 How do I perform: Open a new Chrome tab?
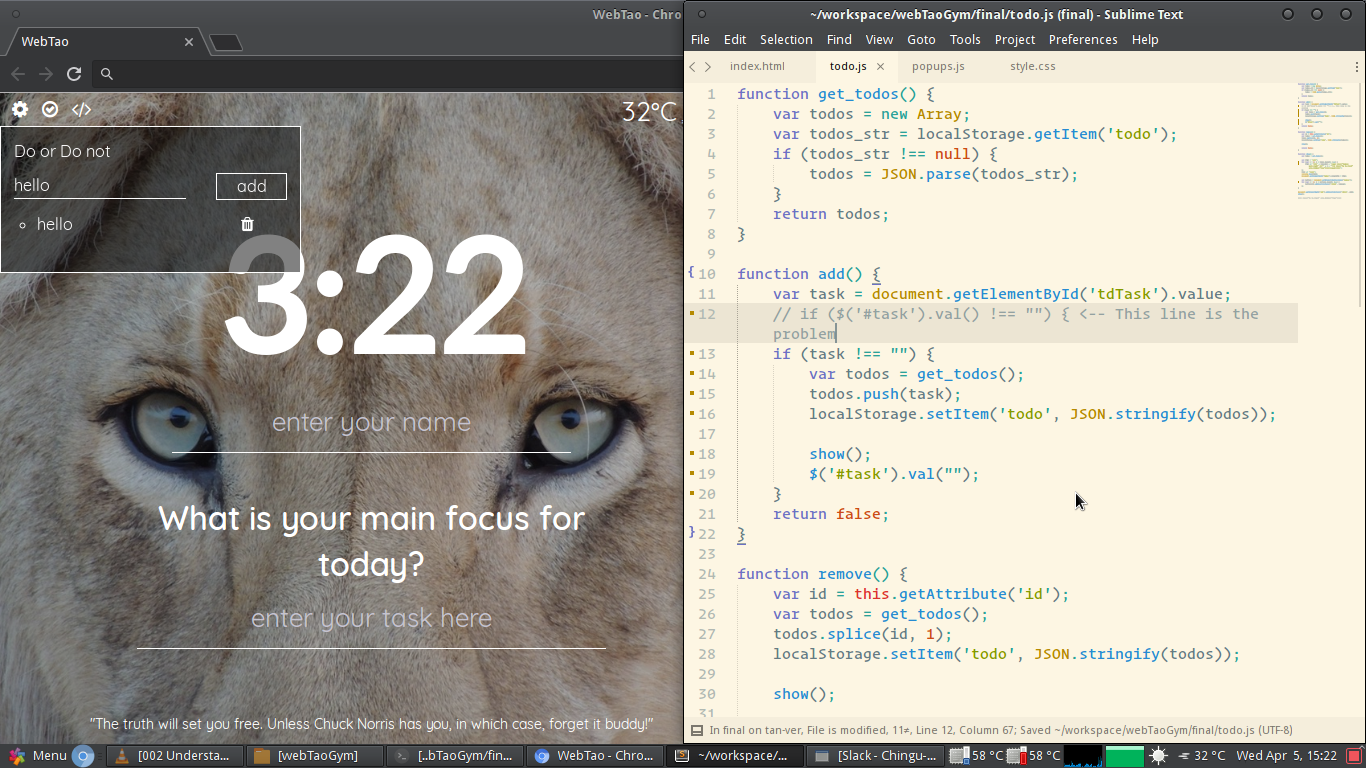point(226,42)
